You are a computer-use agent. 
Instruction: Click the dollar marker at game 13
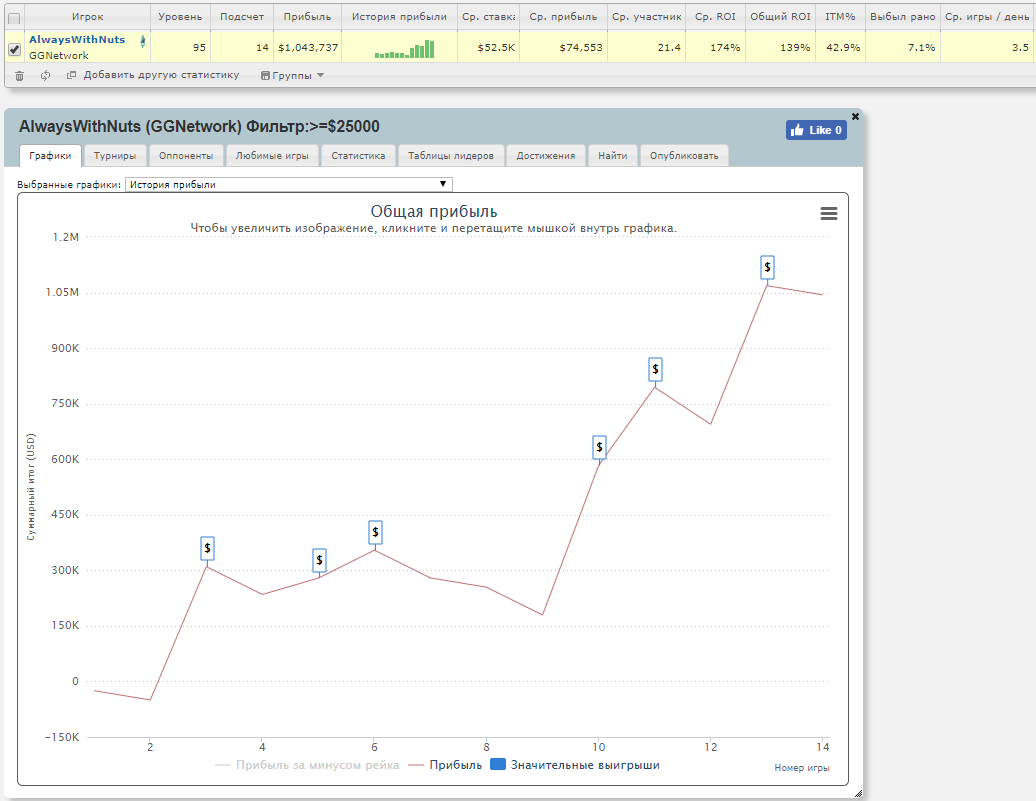(767, 267)
